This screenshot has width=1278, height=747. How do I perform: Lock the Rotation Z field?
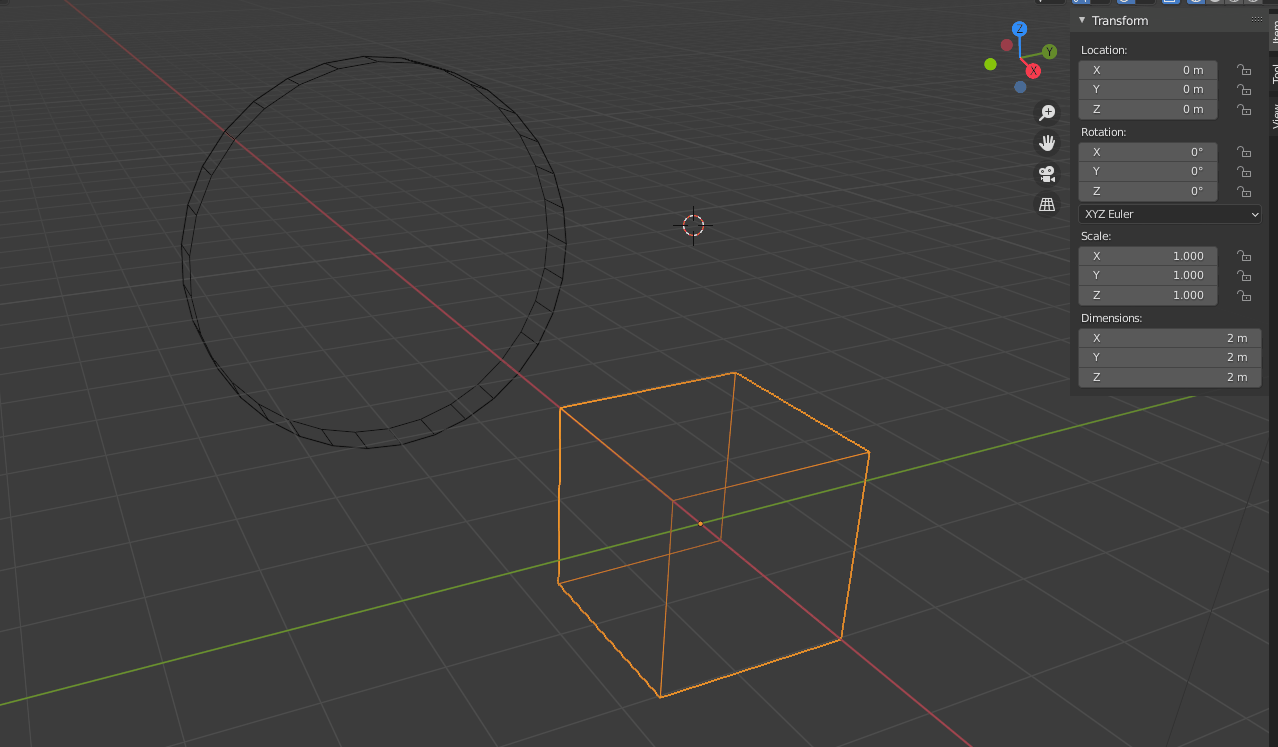point(1243,191)
